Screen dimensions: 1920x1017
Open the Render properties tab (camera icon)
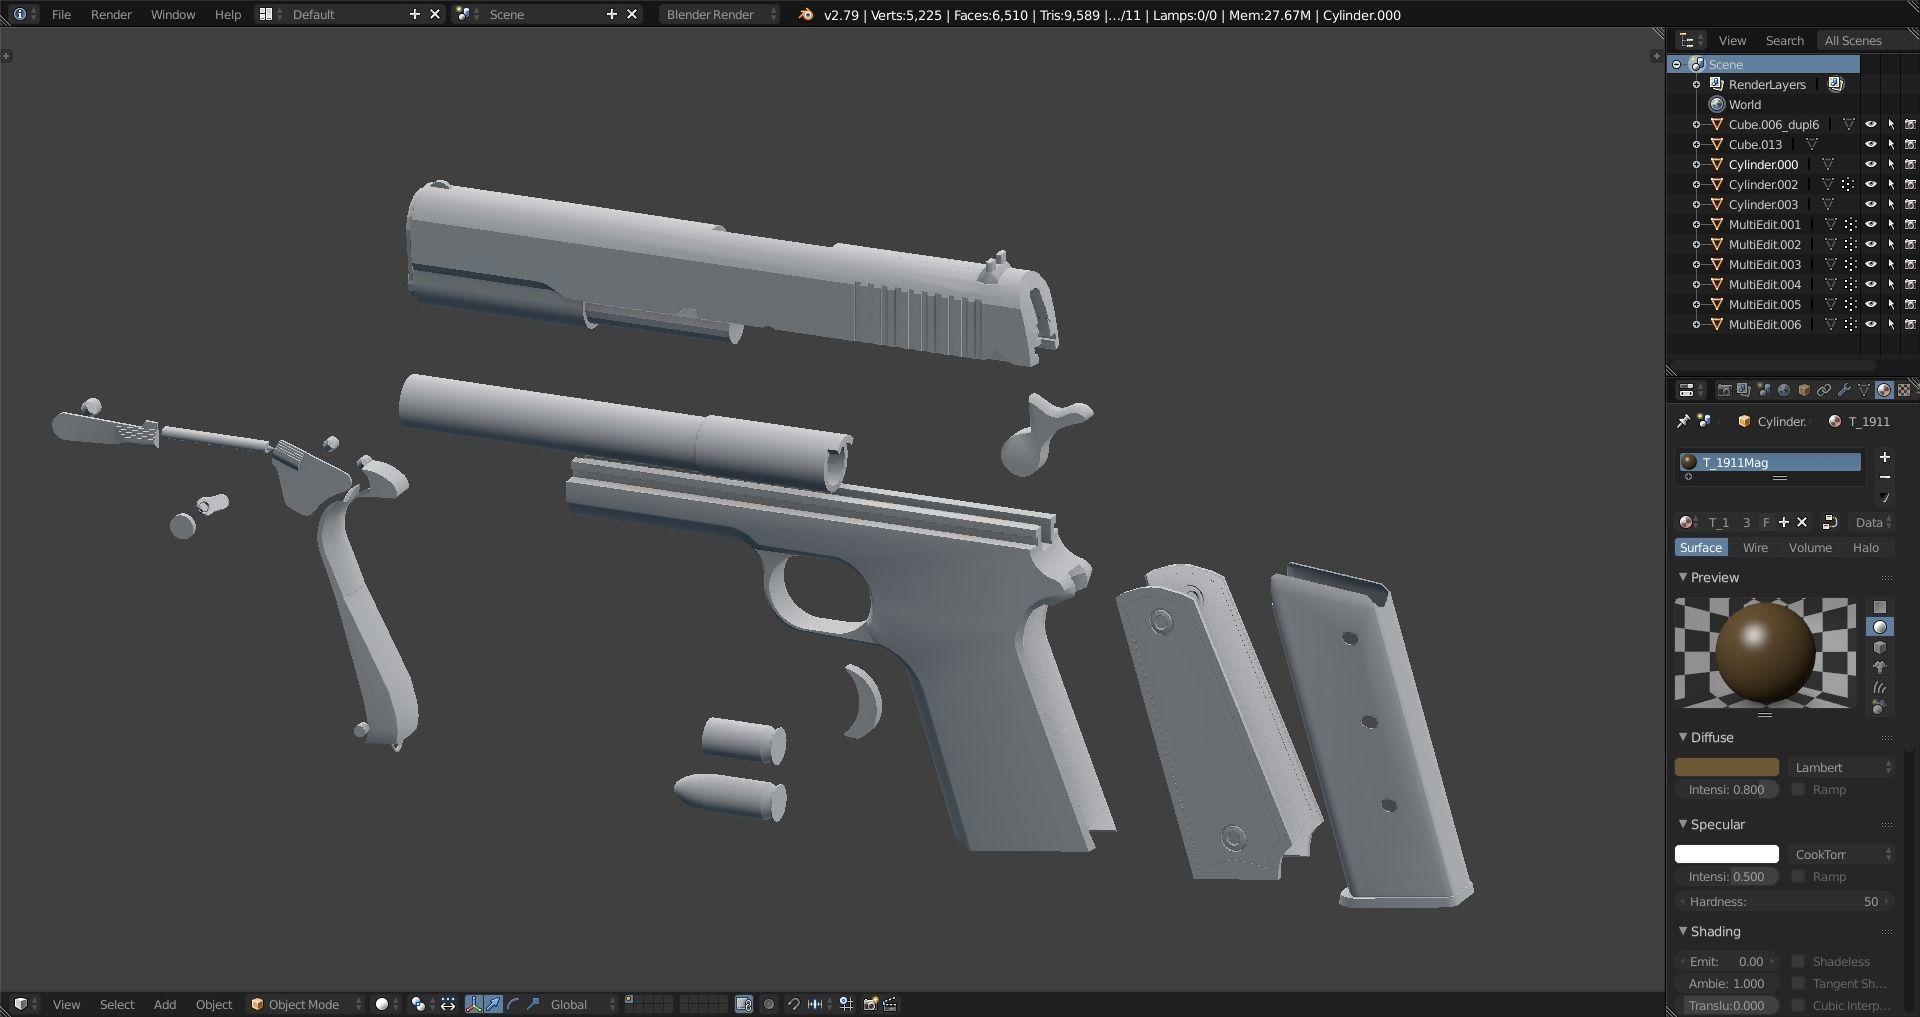[1725, 390]
